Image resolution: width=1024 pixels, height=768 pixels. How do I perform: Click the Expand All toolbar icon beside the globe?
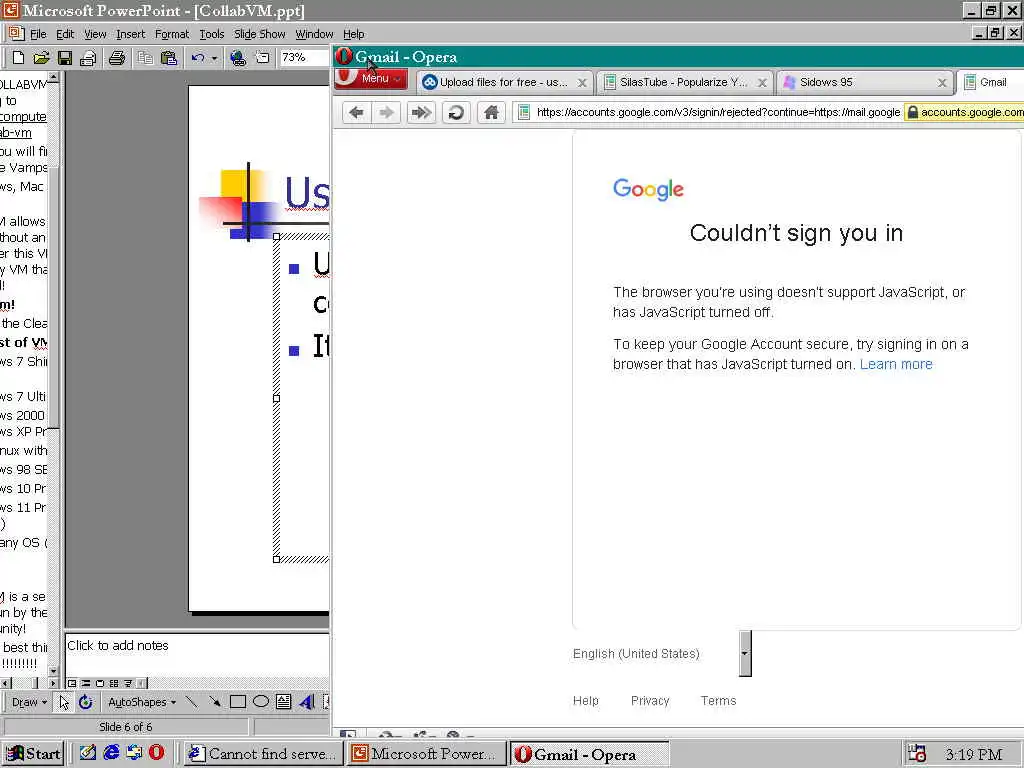pos(262,58)
